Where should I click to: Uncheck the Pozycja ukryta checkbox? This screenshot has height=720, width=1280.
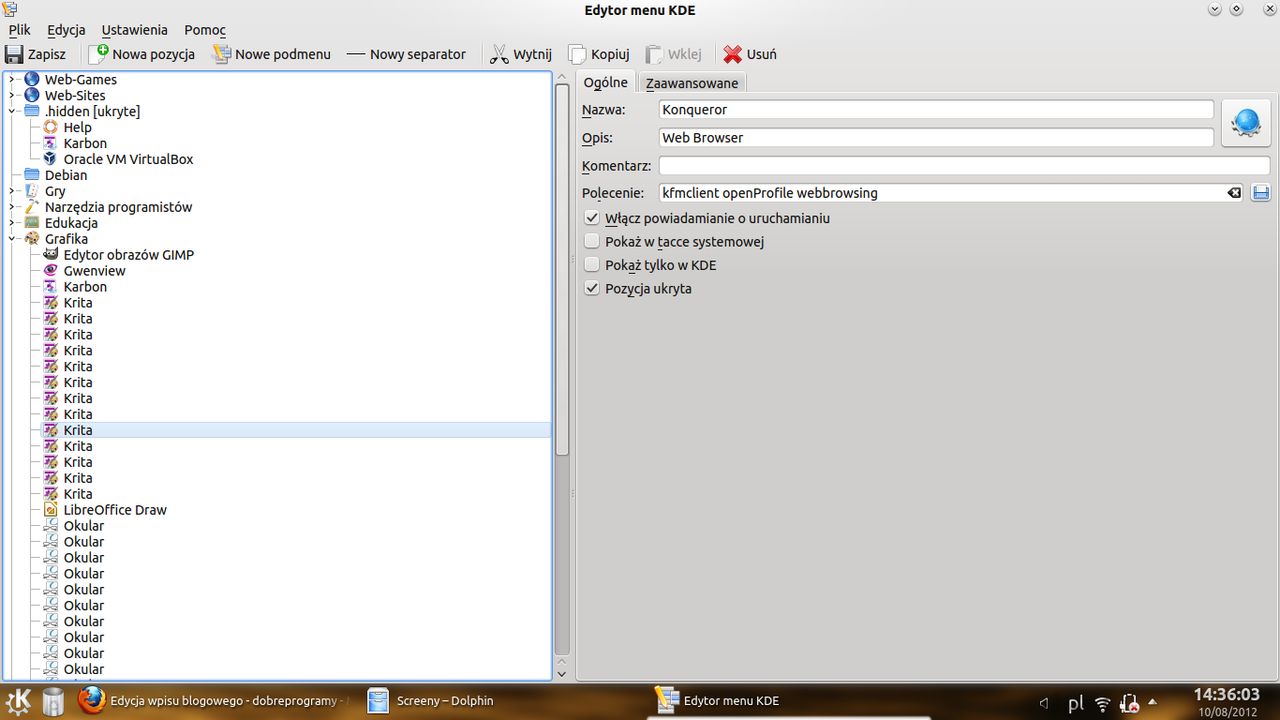coord(592,288)
